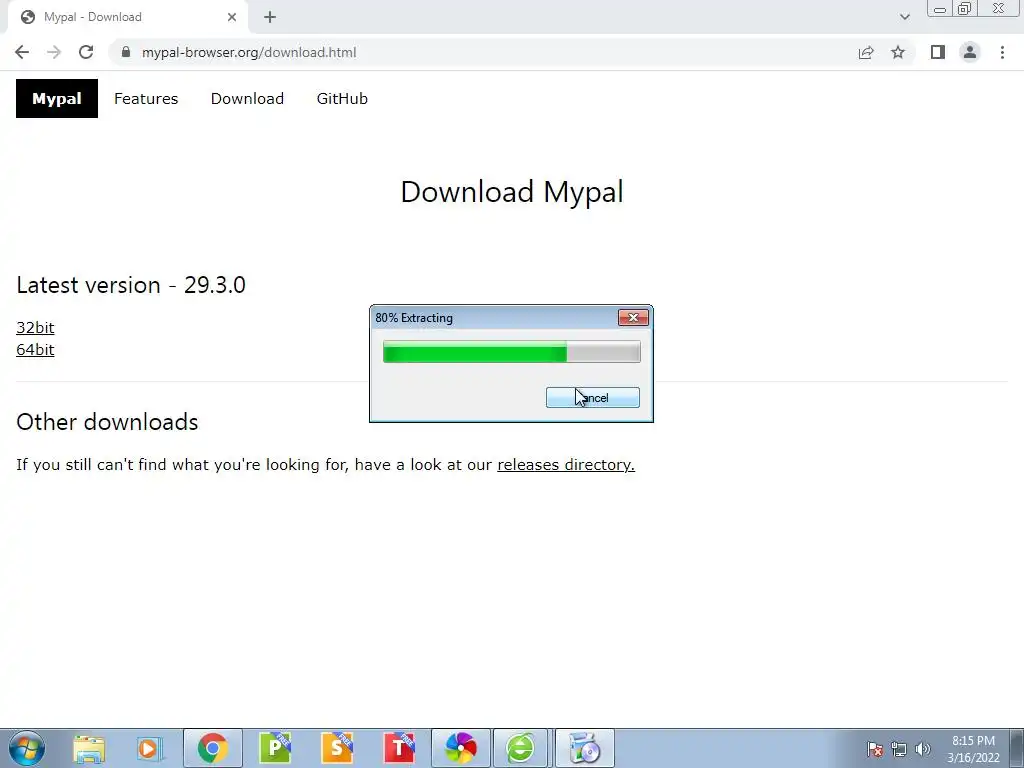Open the red T application in the taskbar
Screen dimensions: 1024x768
pos(399,748)
